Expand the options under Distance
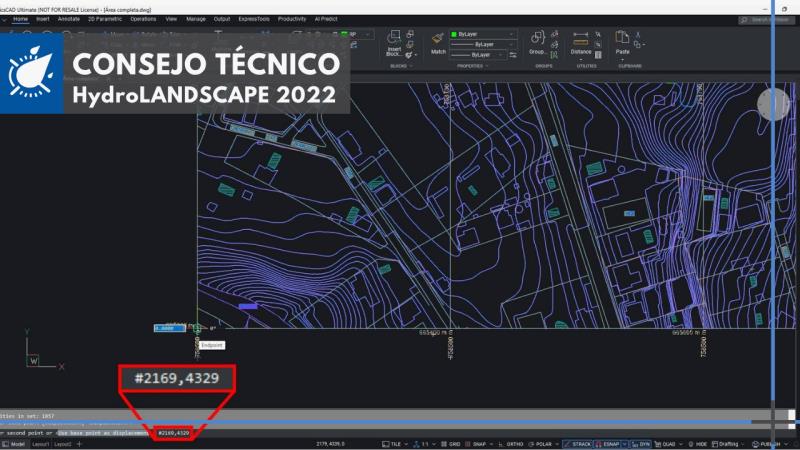The image size is (800, 450). tap(581, 59)
